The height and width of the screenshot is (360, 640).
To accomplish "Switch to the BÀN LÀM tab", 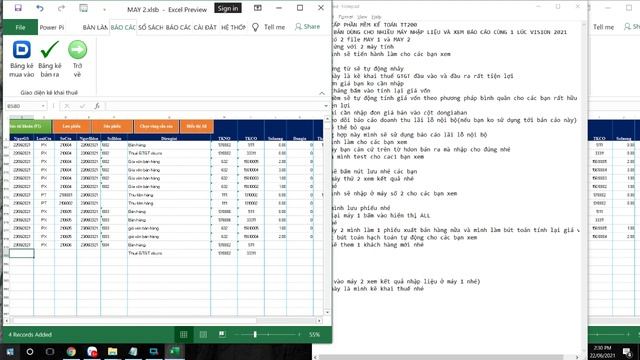I will tap(95, 27).
